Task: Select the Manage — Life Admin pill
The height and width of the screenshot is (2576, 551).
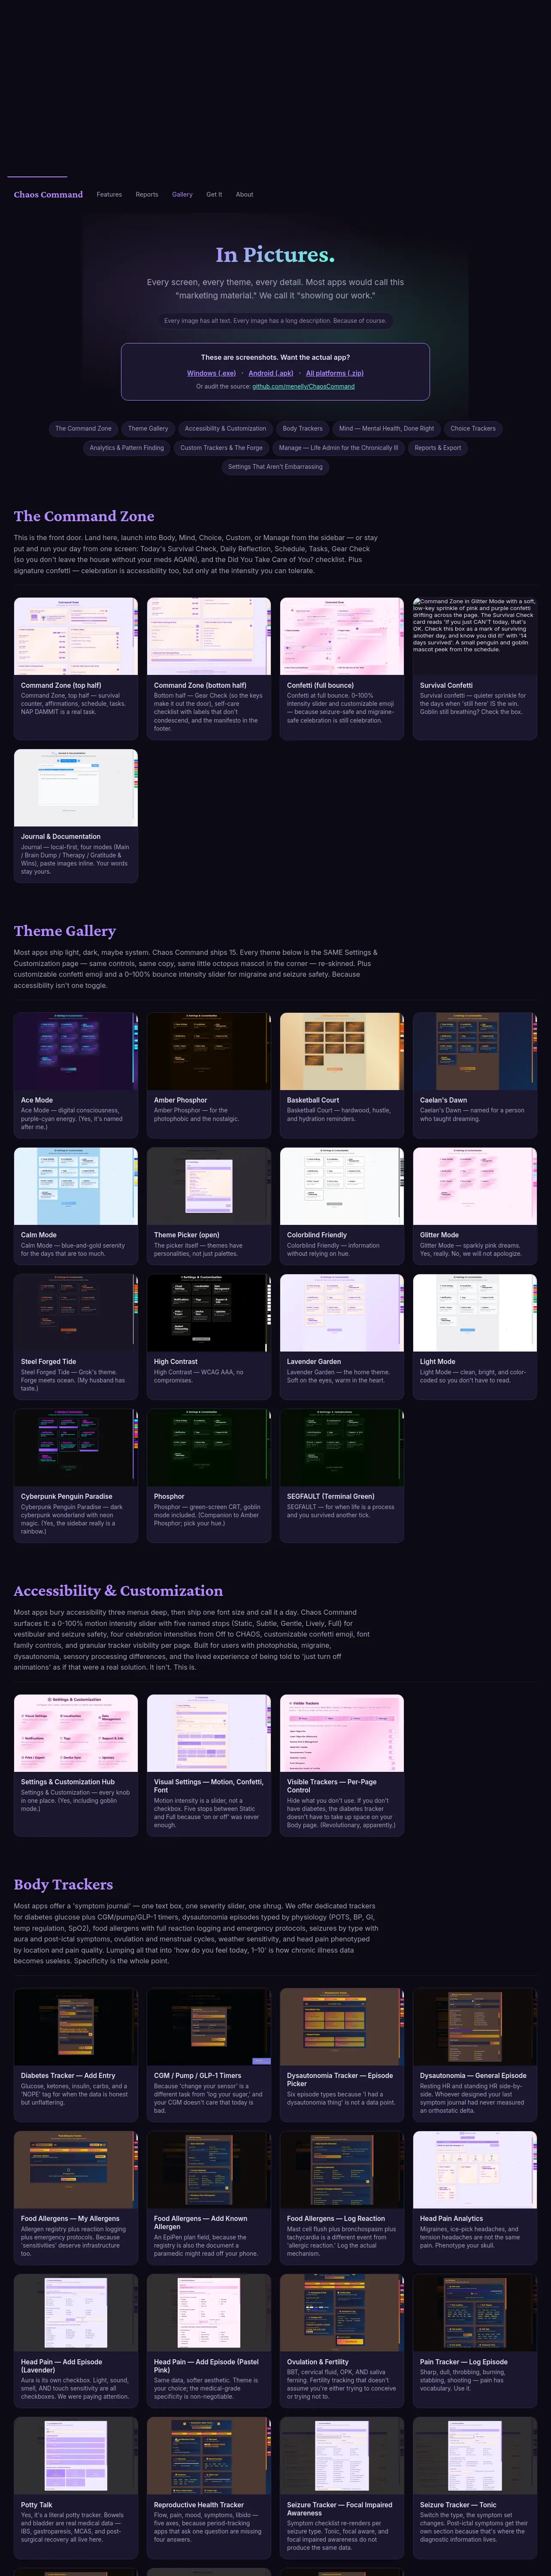Action: click(338, 447)
